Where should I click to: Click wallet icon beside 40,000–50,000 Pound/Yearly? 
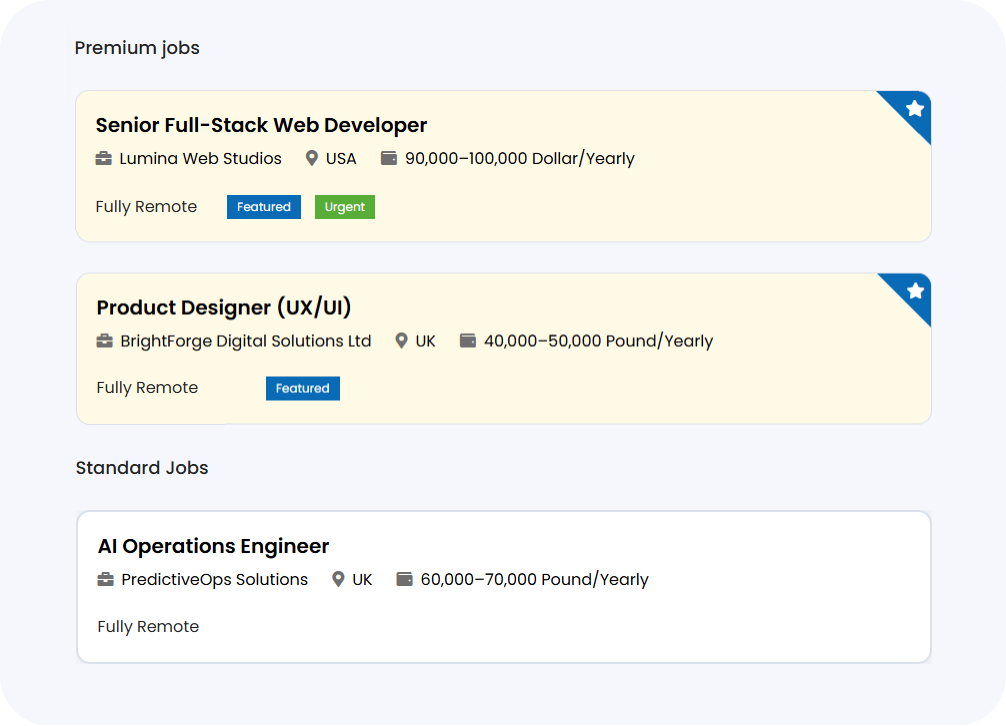pyautogui.click(x=468, y=341)
